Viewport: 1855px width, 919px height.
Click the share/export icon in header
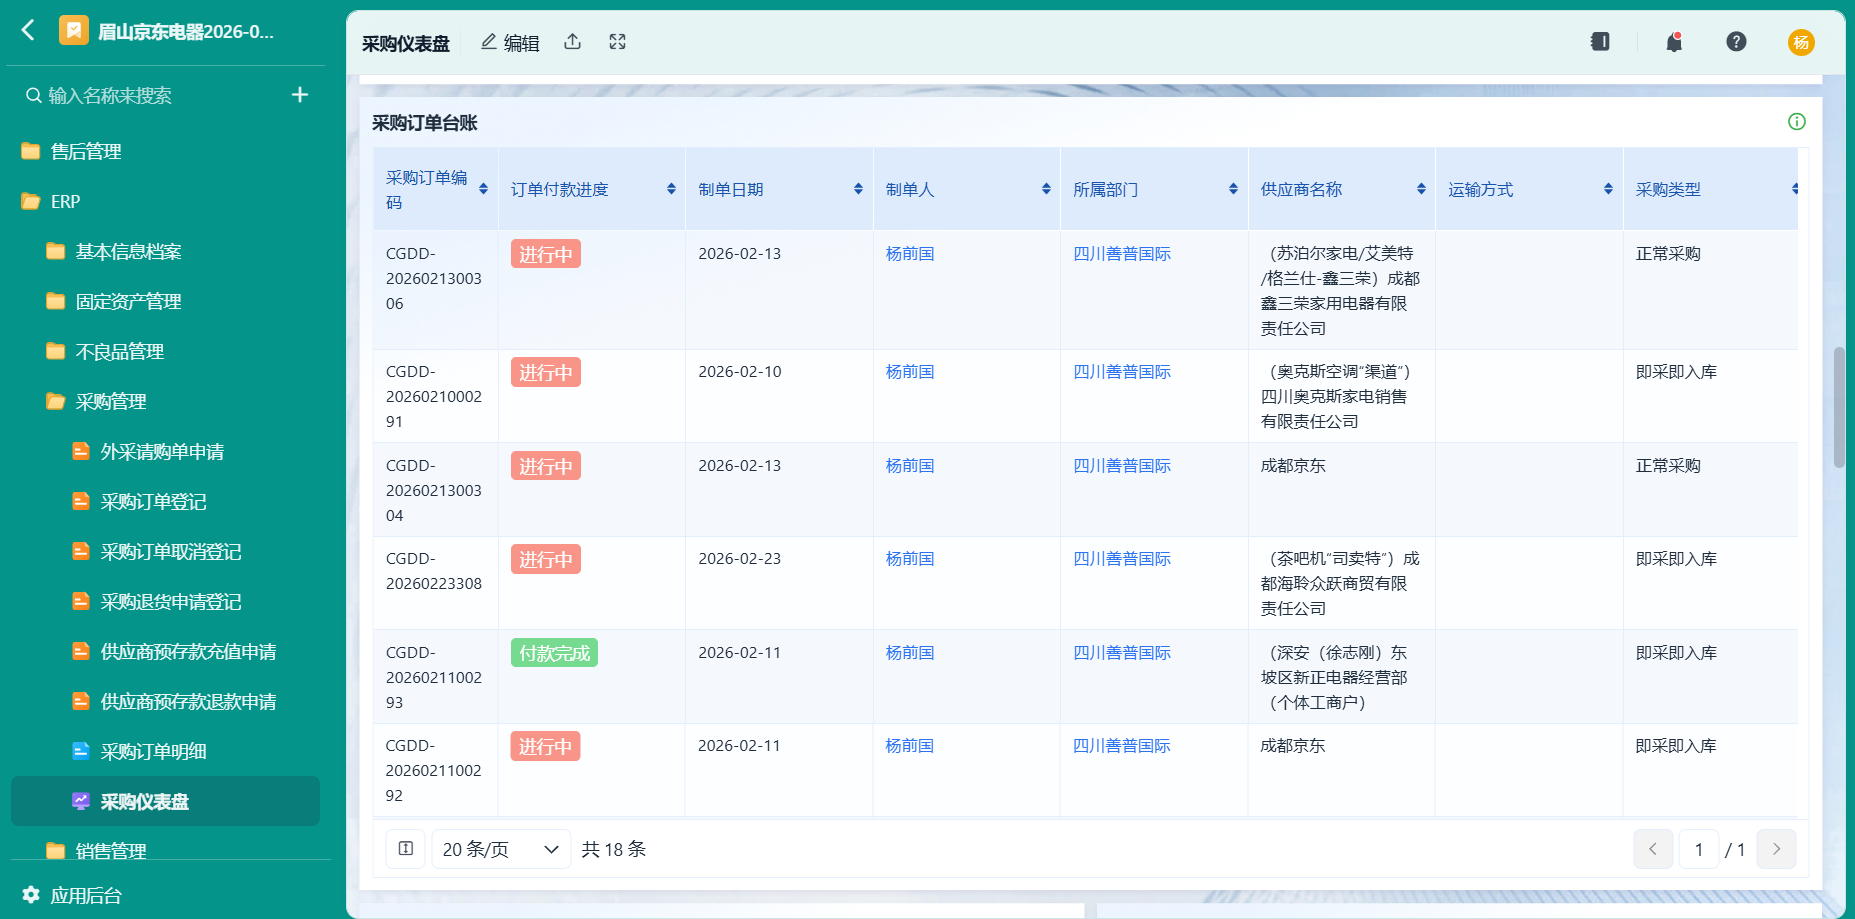point(572,42)
